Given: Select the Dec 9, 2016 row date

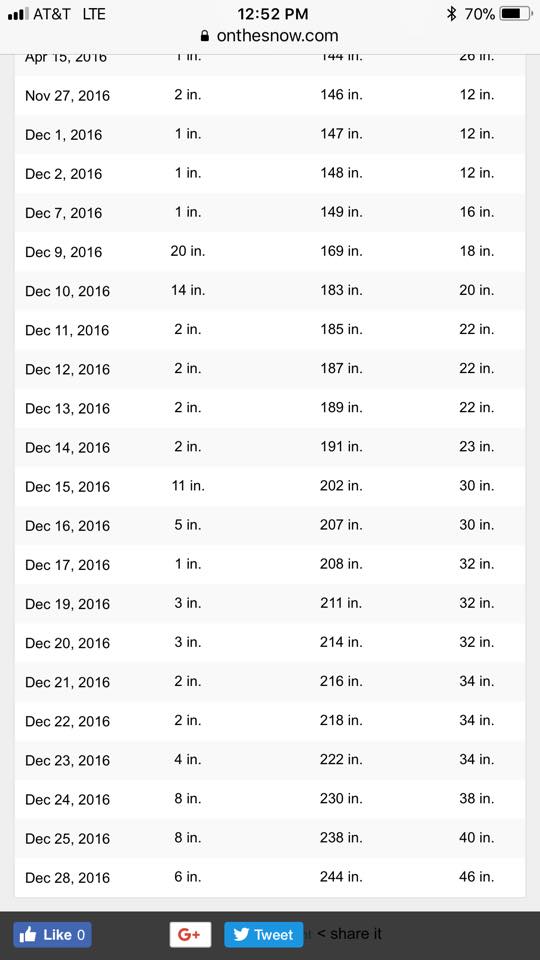Looking at the screenshot, I should (x=64, y=252).
